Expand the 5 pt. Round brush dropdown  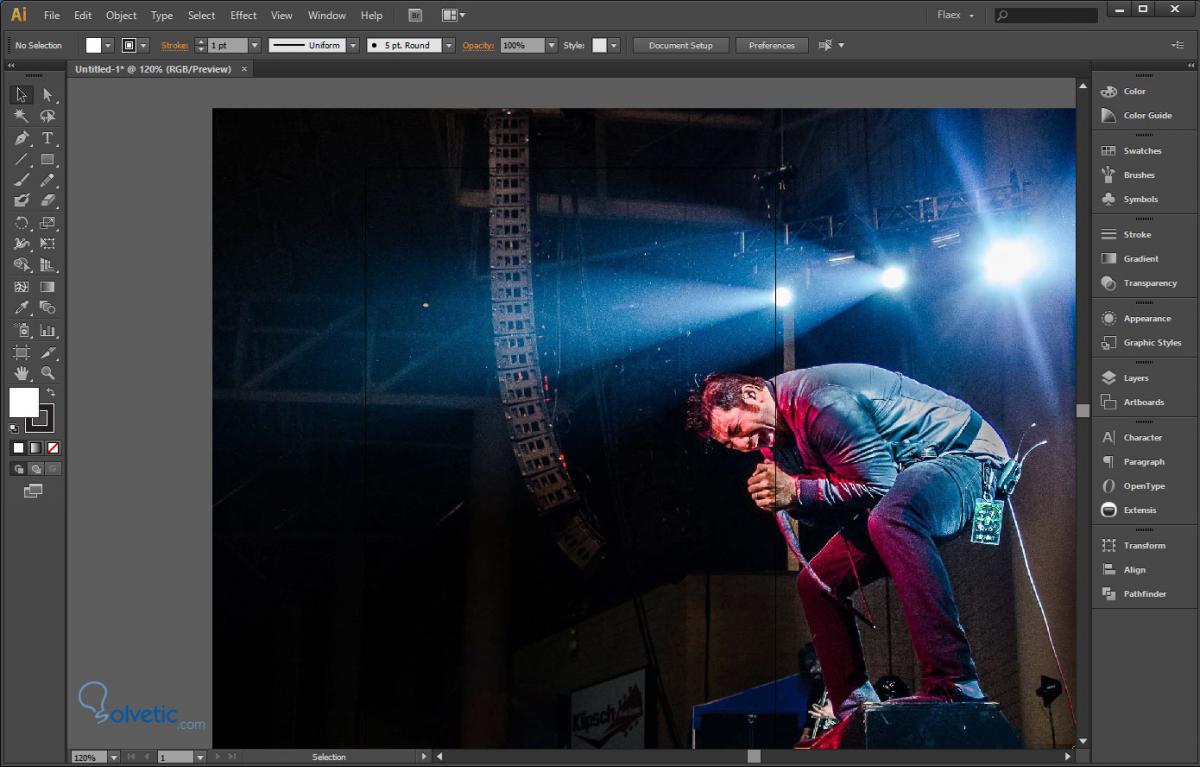[449, 45]
